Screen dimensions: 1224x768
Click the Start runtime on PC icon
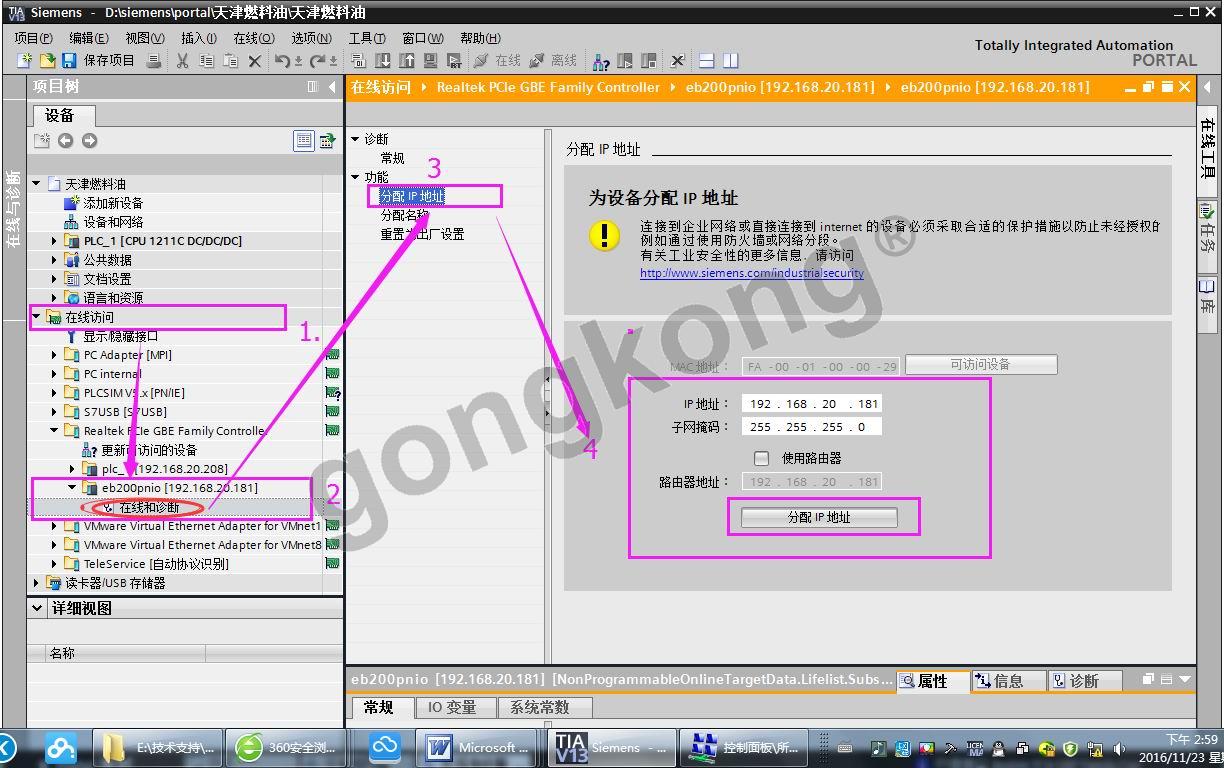point(454,61)
